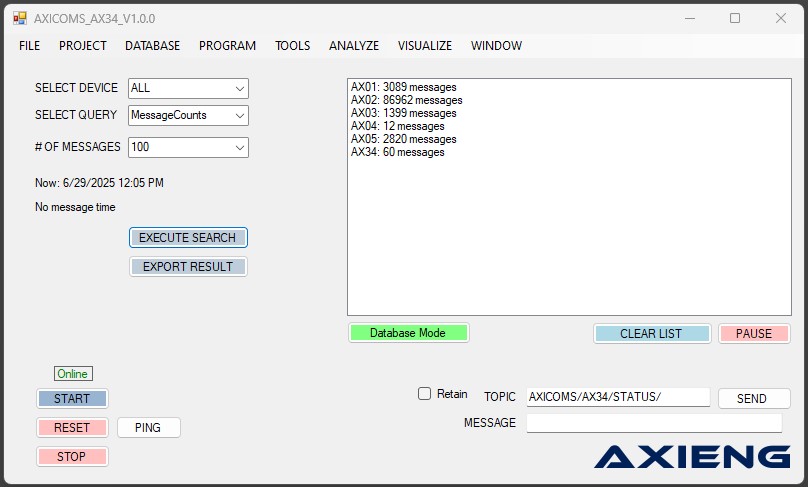
Task: Click the EXPORT RESULT button
Action: (x=188, y=266)
